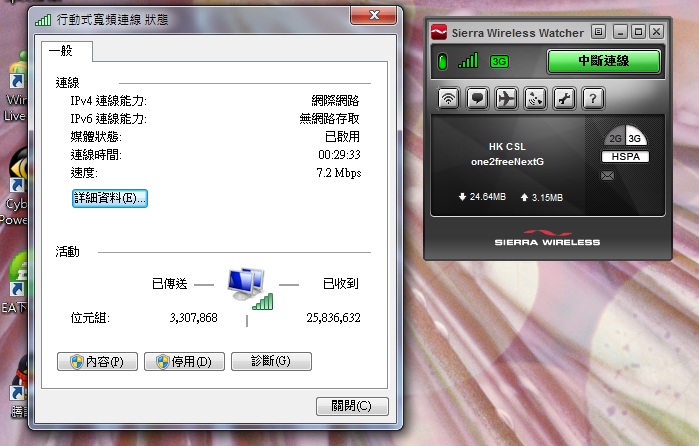Click the Sierra Wireless Watcher title logo icon
The image size is (699, 446).
coord(439,32)
